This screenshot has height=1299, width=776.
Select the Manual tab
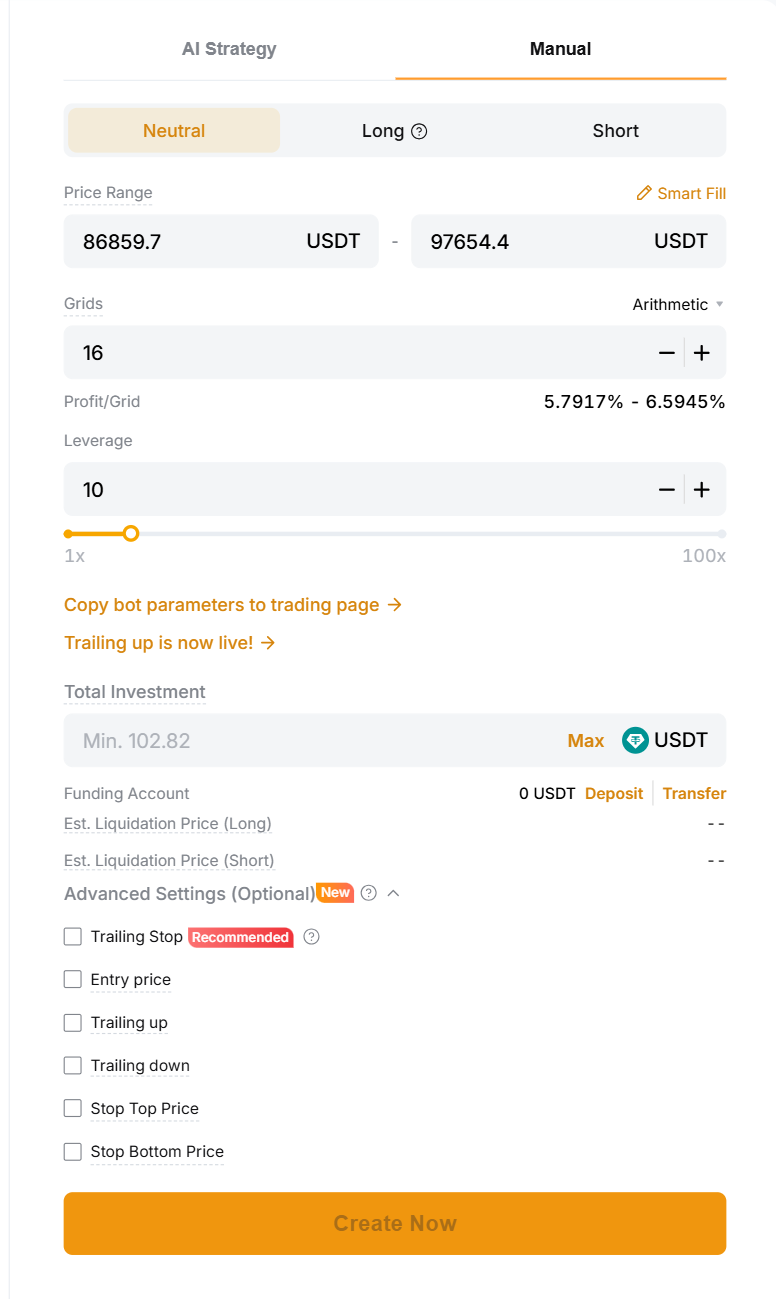click(560, 48)
